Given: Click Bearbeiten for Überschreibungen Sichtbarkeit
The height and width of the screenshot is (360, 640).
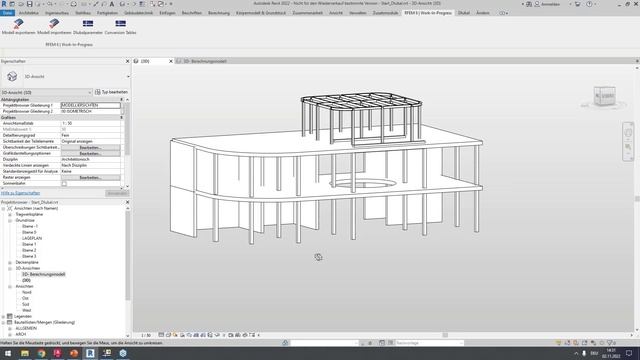Looking at the screenshot, I should (91, 147).
